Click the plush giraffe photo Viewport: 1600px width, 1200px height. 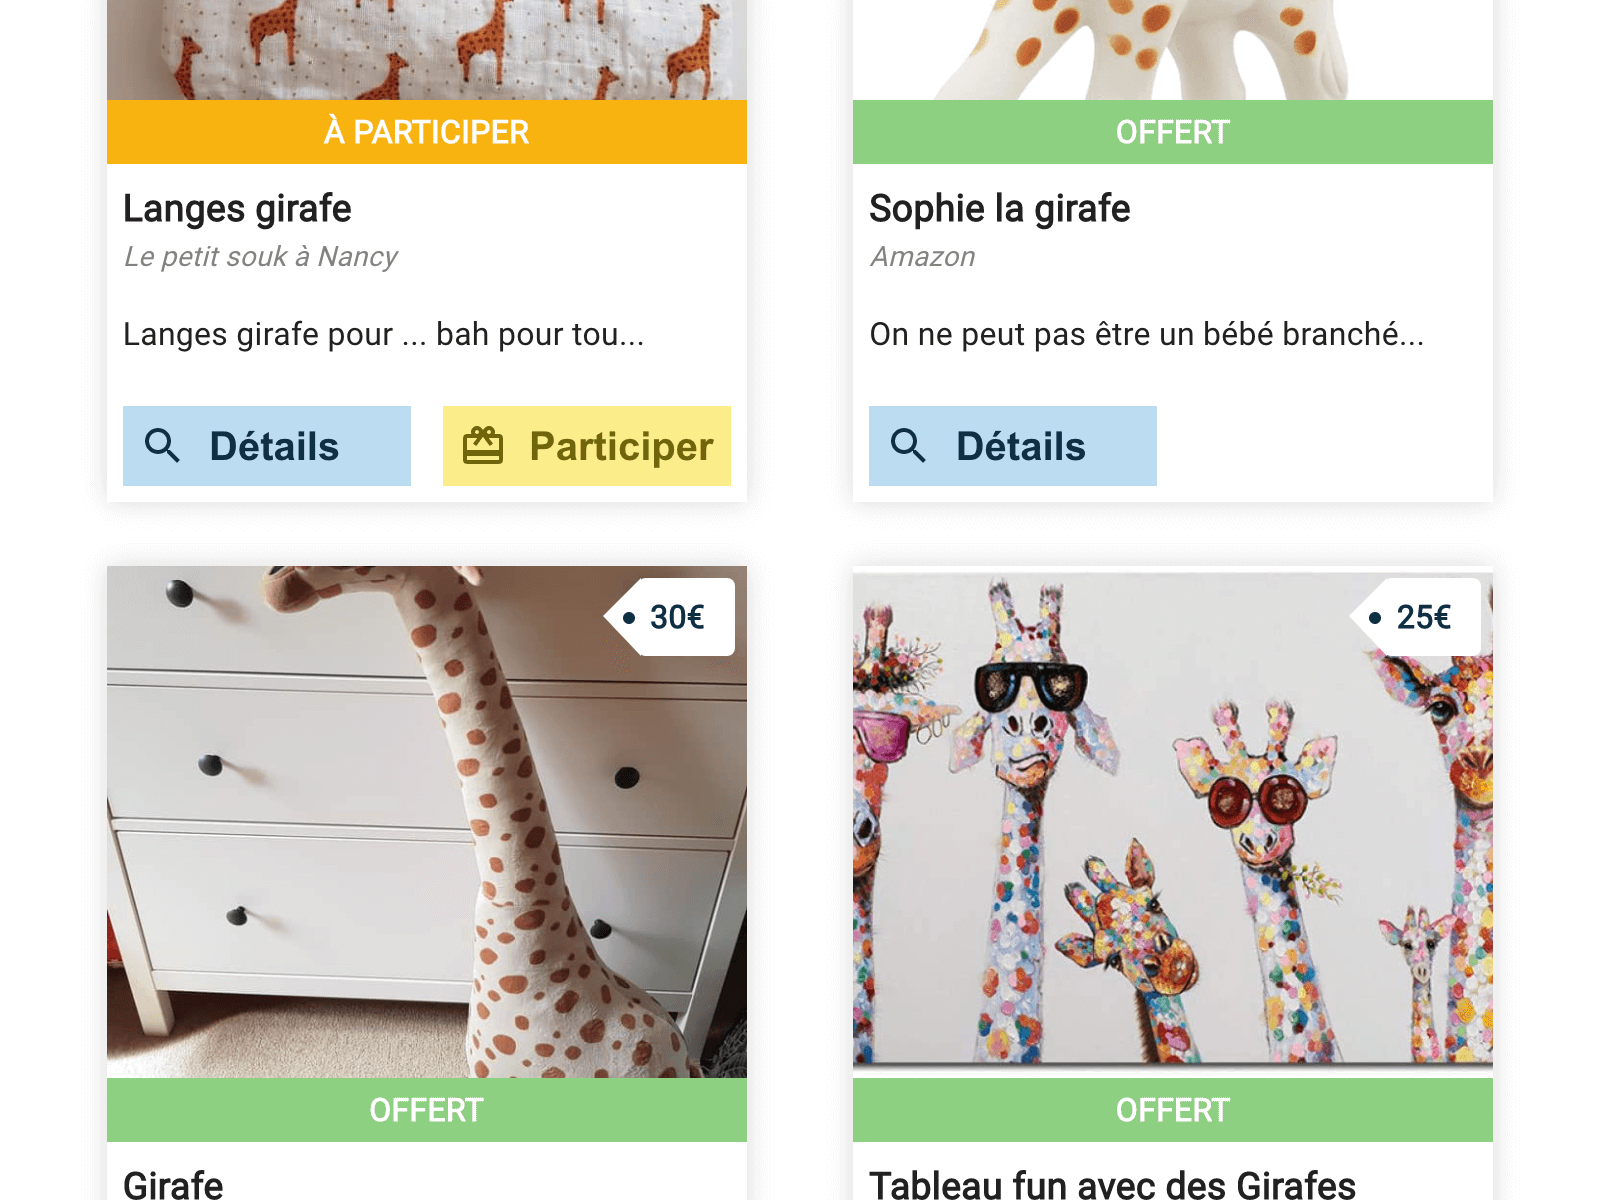pyautogui.click(x=427, y=822)
